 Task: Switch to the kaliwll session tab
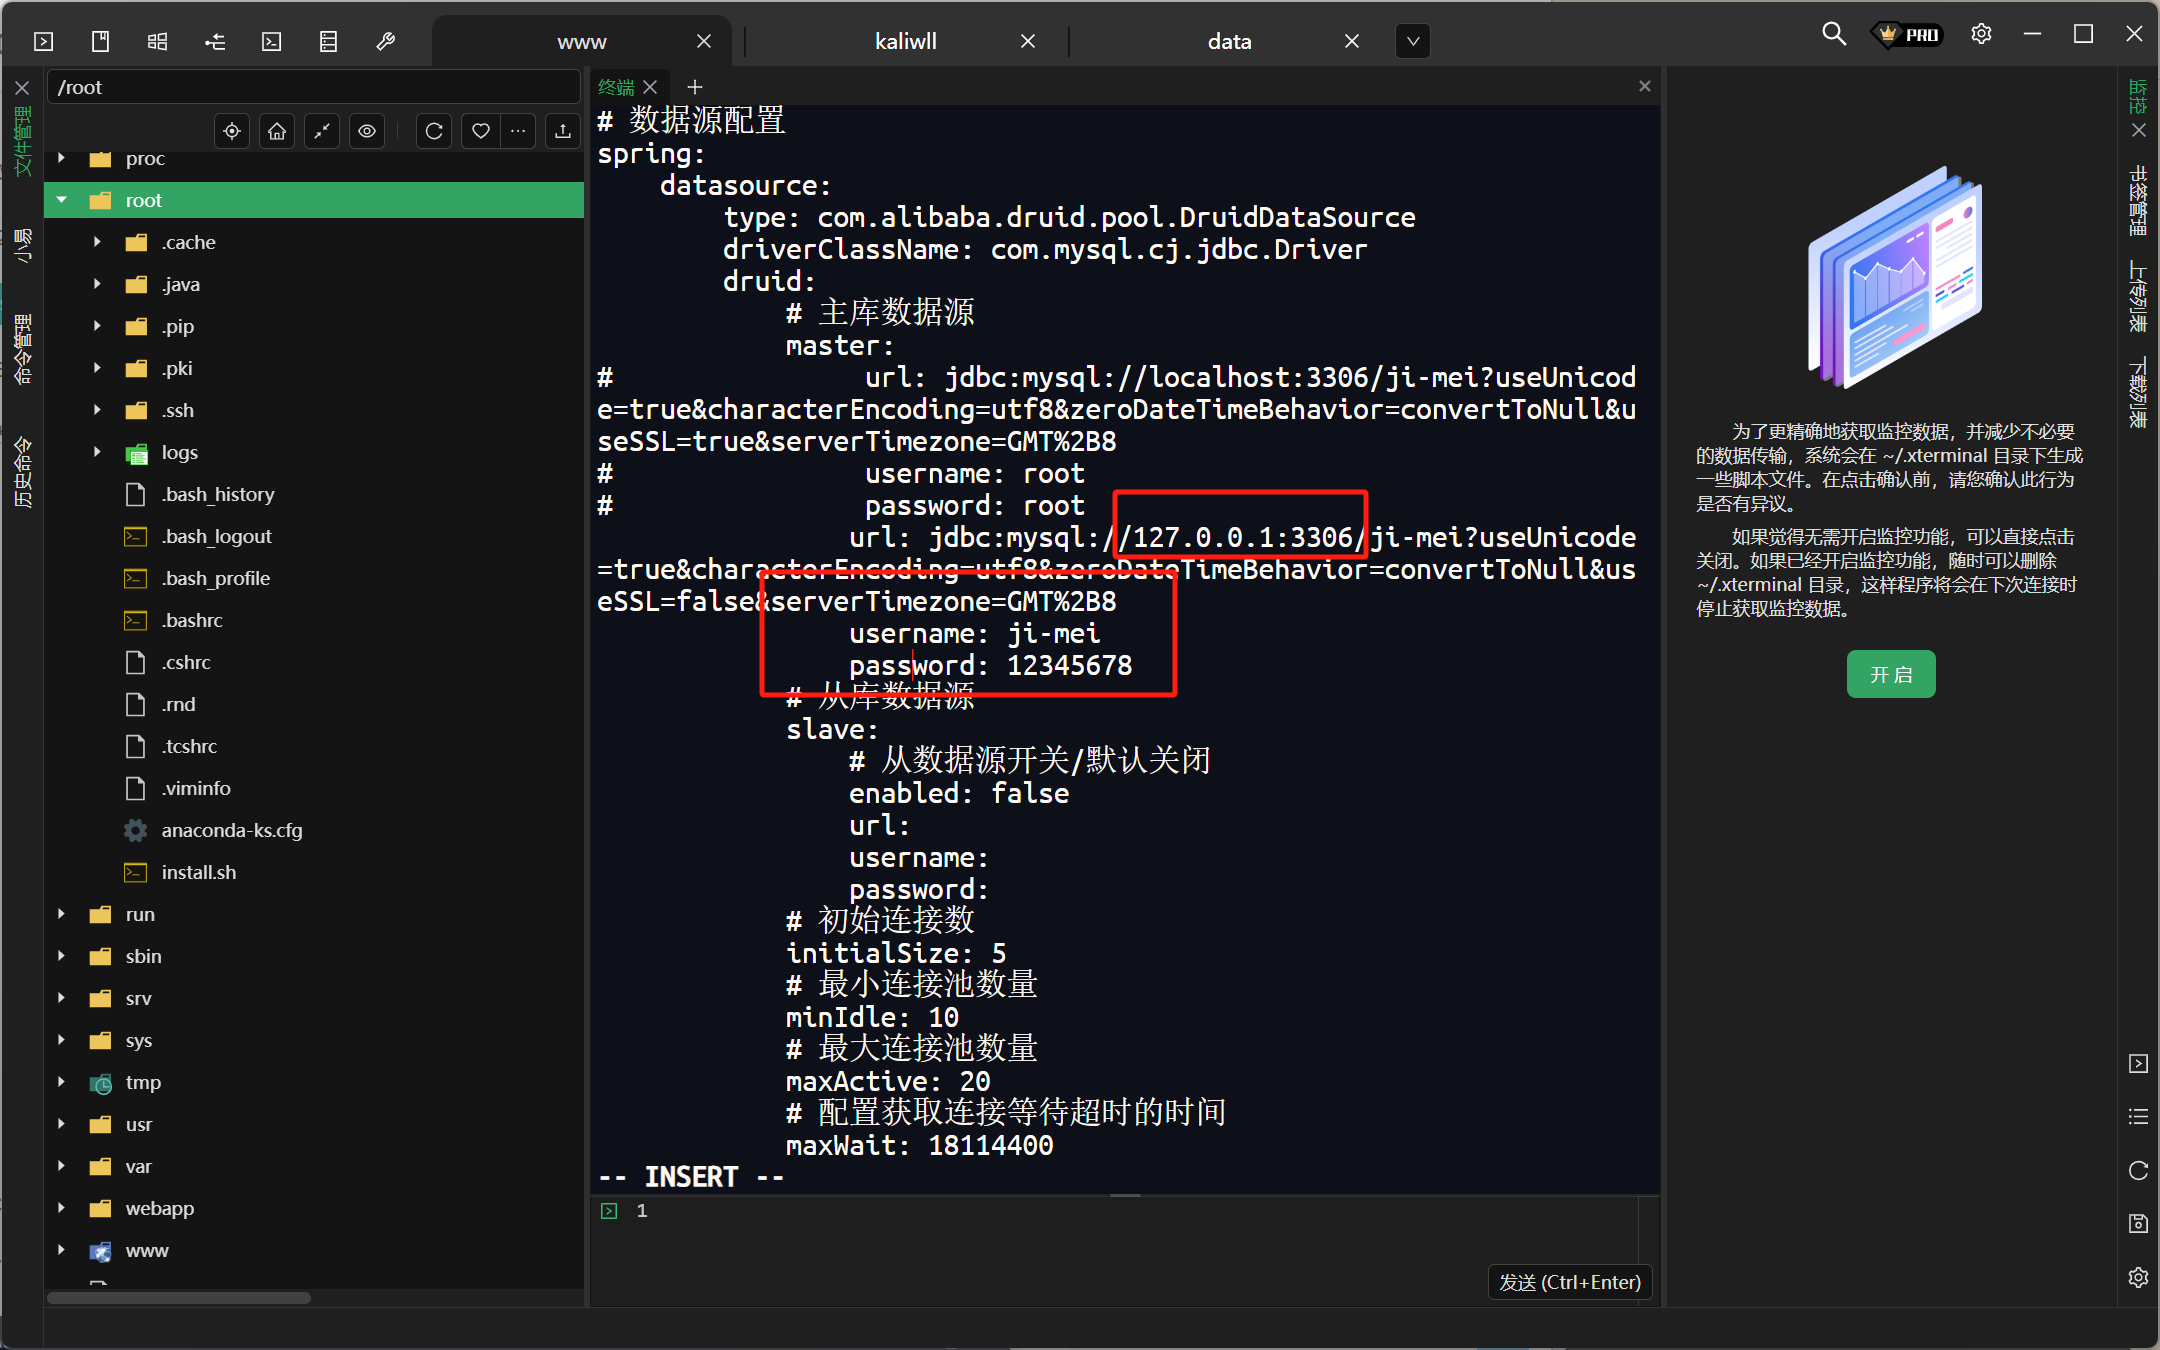[905, 41]
